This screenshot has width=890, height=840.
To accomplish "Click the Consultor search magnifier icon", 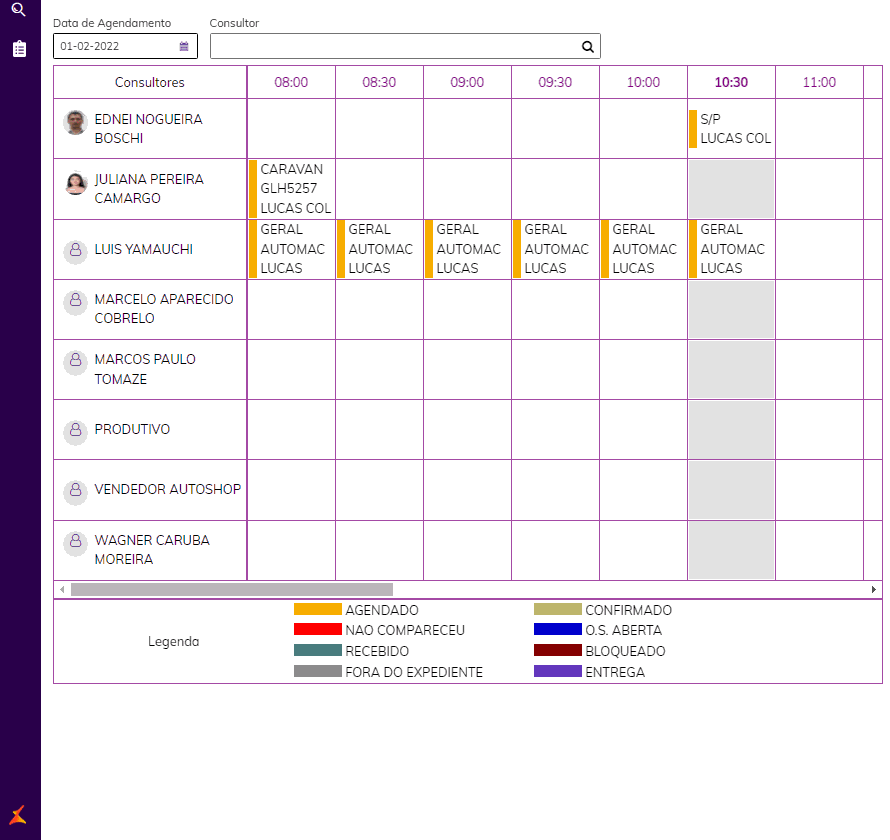I will pyautogui.click(x=587, y=47).
